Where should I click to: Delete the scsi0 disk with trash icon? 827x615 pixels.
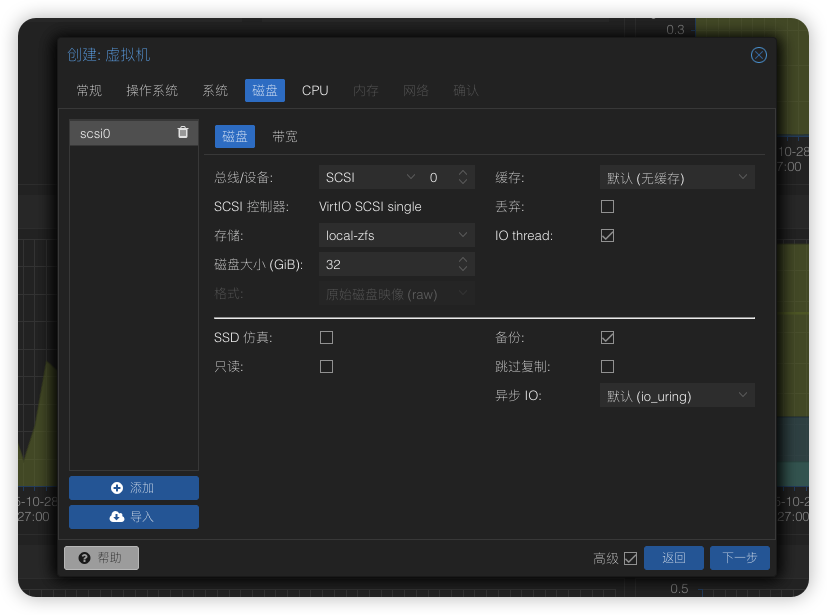183,132
